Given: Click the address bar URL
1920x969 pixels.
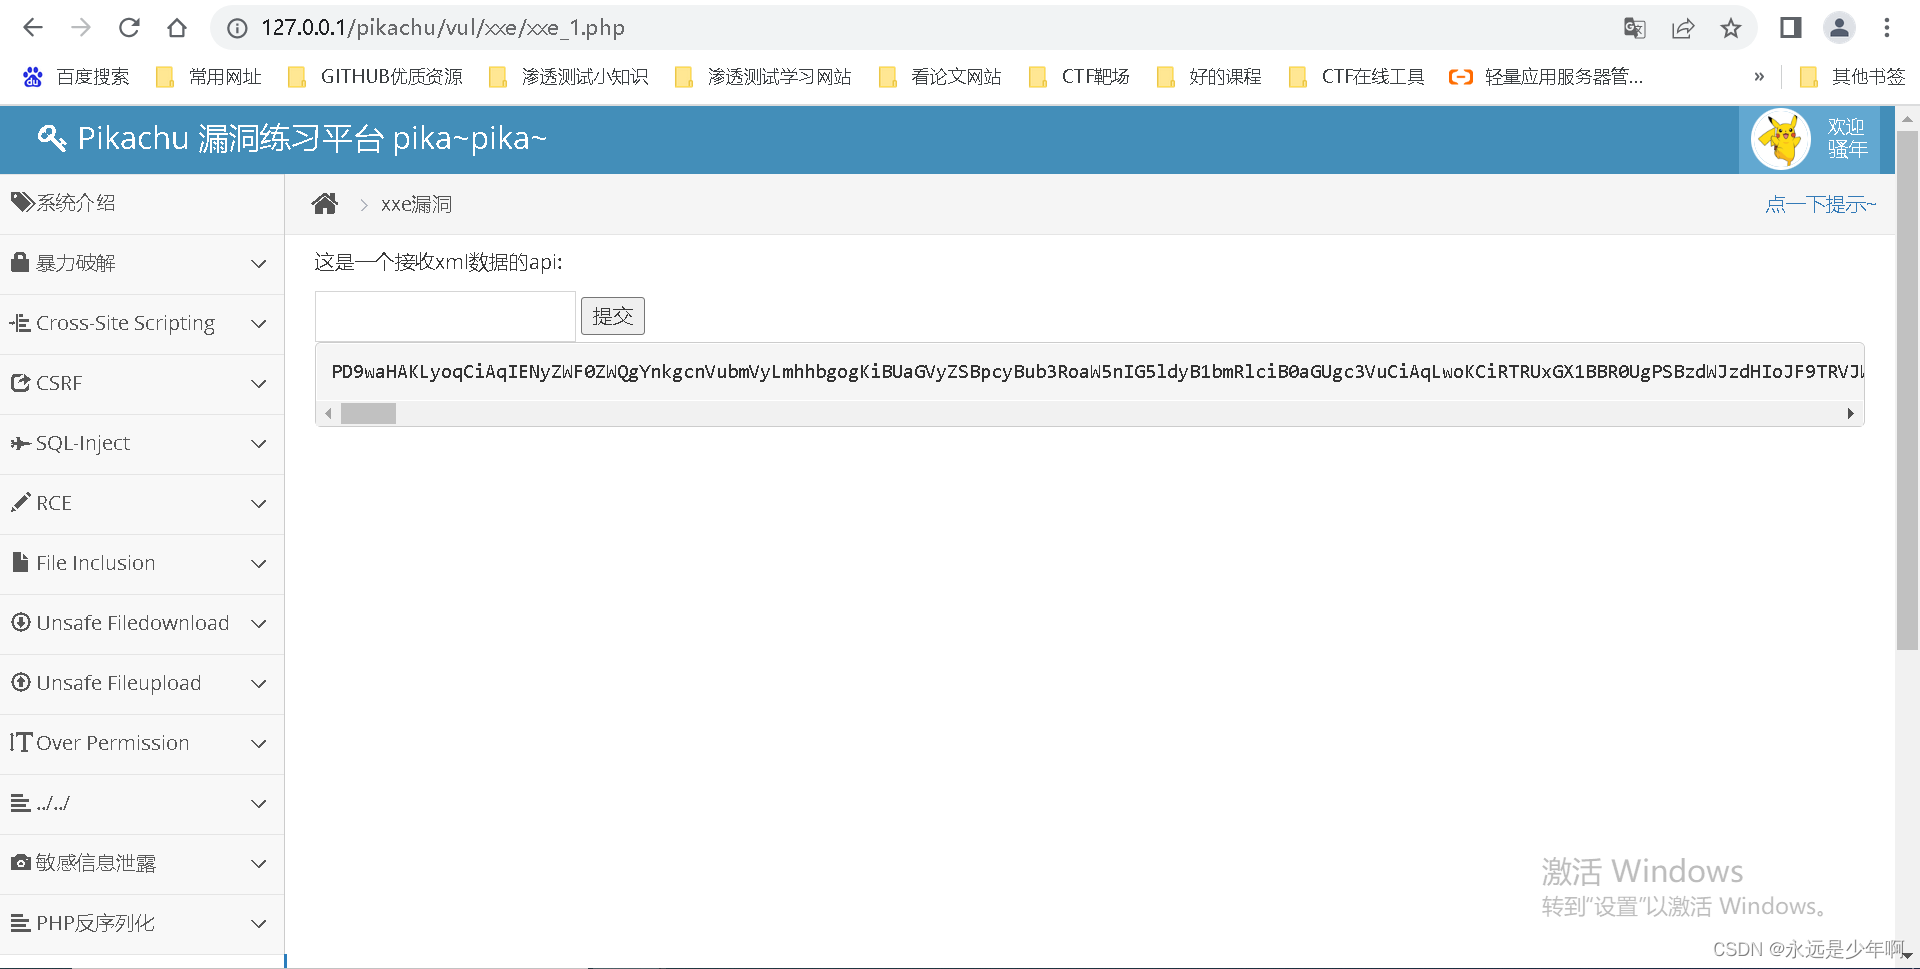Looking at the screenshot, I should coord(443,28).
